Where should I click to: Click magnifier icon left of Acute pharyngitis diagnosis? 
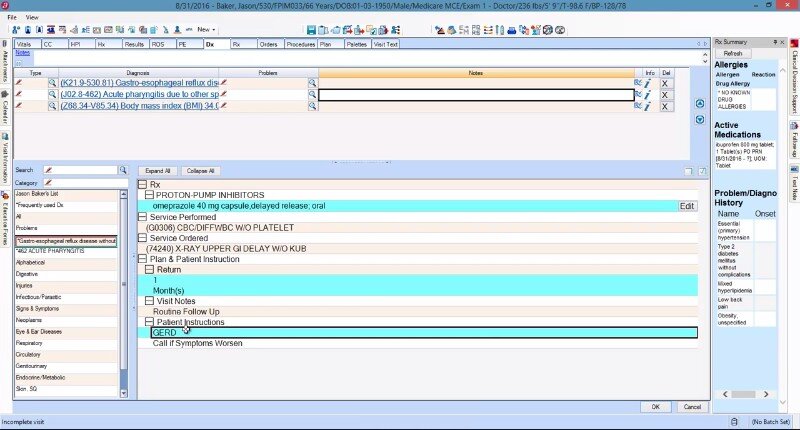click(52, 95)
